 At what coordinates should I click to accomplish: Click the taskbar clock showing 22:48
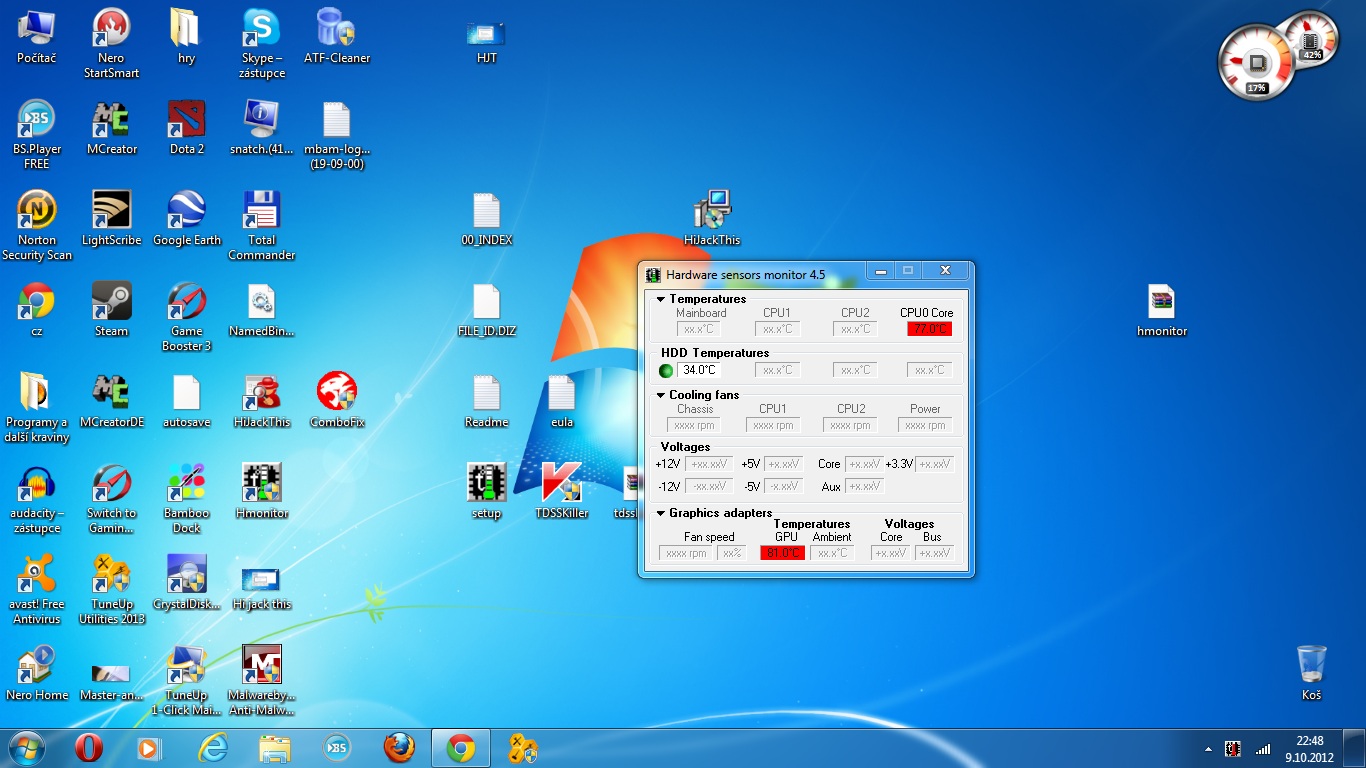pyautogui.click(x=1309, y=748)
